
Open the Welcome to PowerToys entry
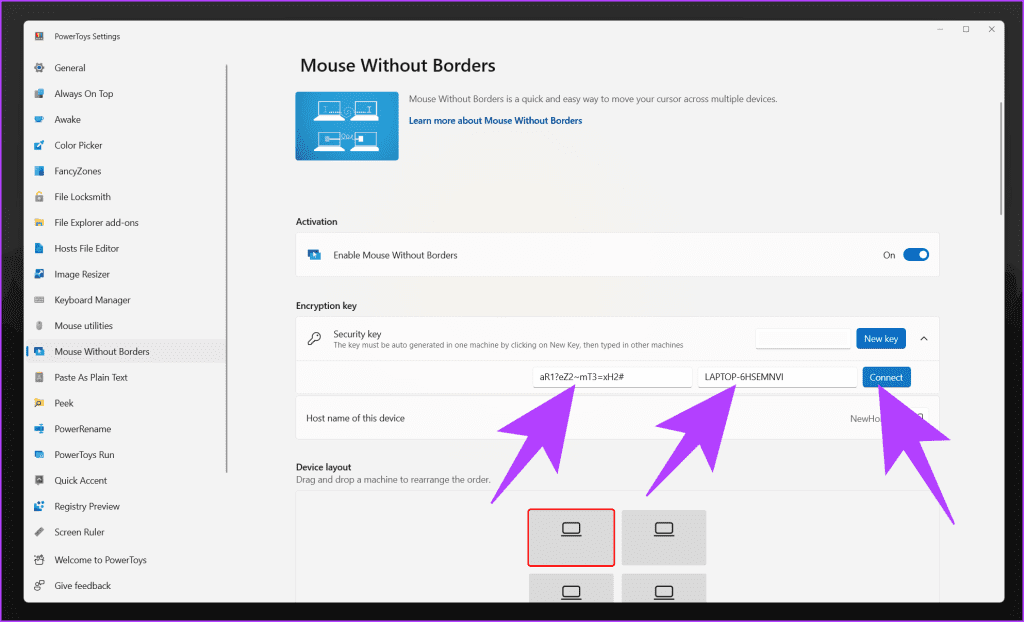pyautogui.click(x=124, y=560)
